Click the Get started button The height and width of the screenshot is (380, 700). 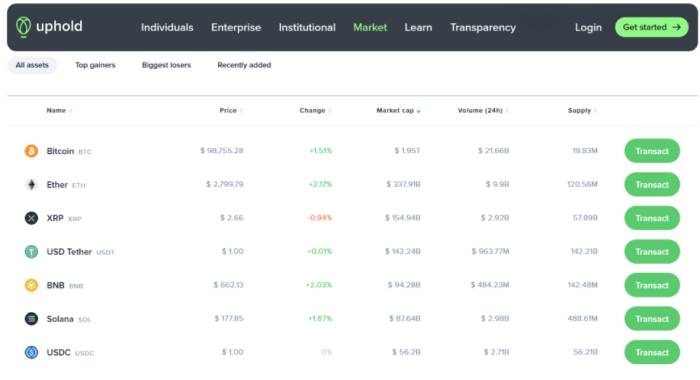[x=651, y=27]
